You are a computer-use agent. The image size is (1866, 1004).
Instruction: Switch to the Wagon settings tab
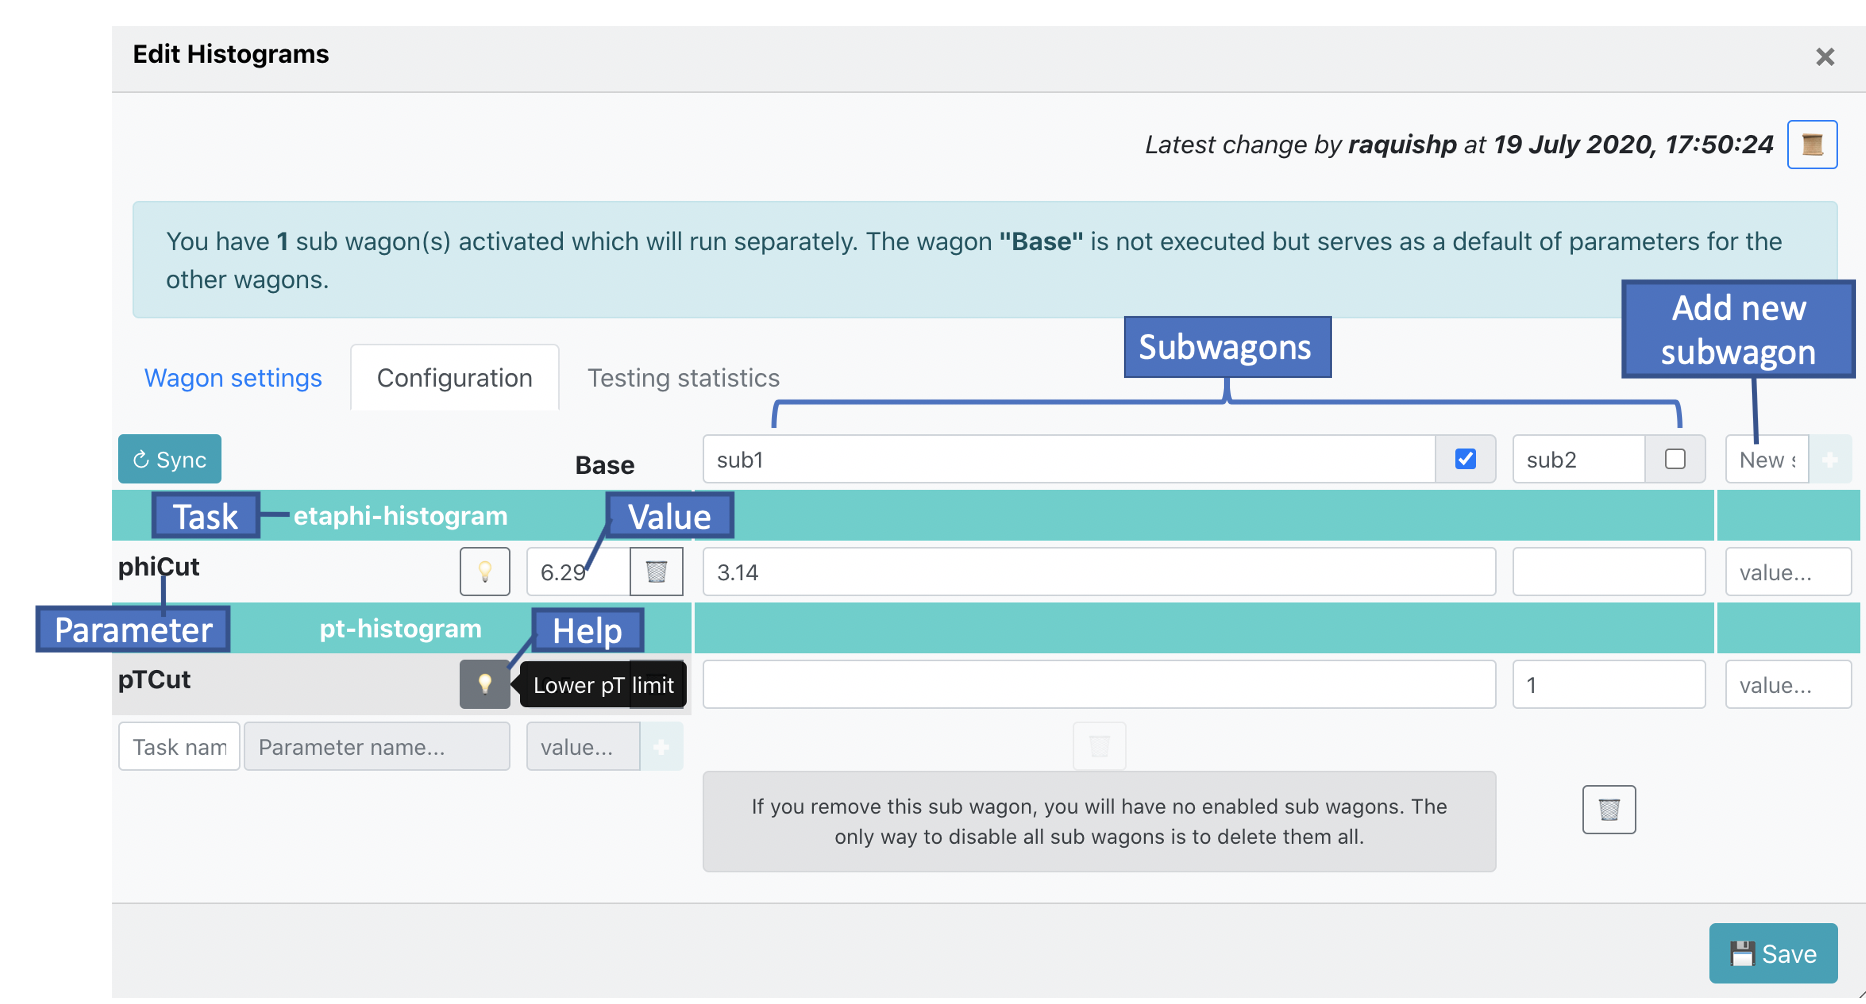[233, 378]
